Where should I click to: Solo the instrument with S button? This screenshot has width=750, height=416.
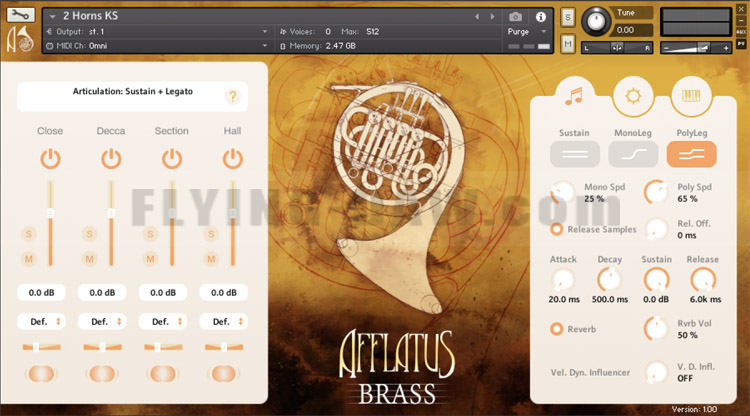(568, 18)
